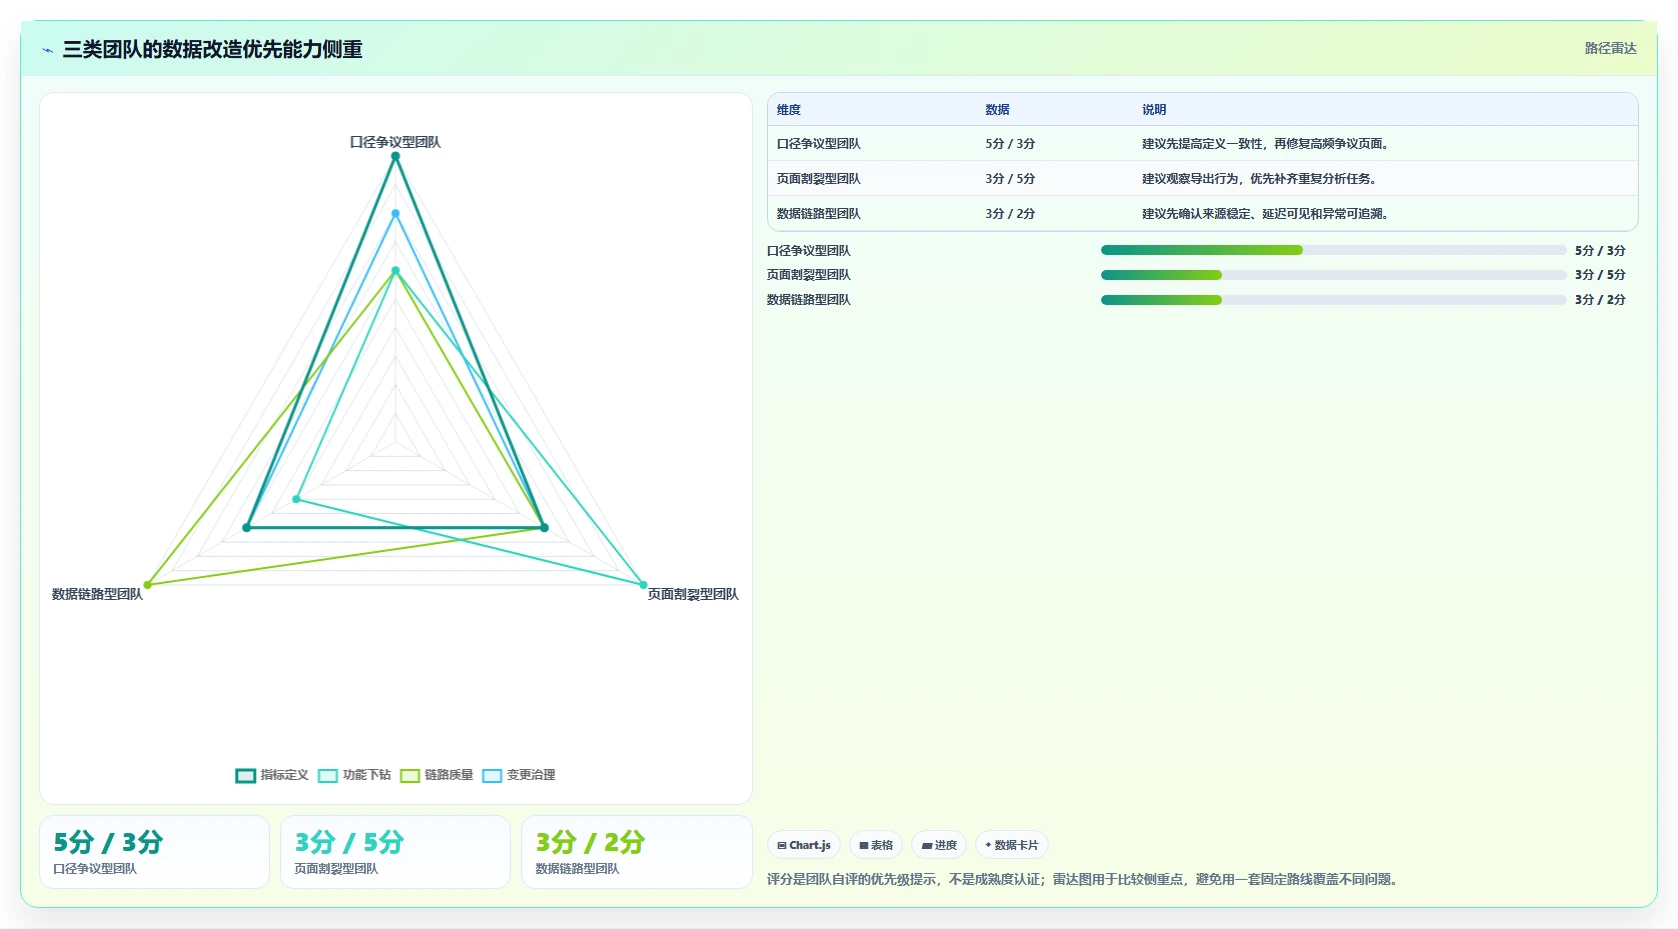Viewport: 1678px width, 929px height.
Task: Click the 进度 chip
Action: coord(939,845)
